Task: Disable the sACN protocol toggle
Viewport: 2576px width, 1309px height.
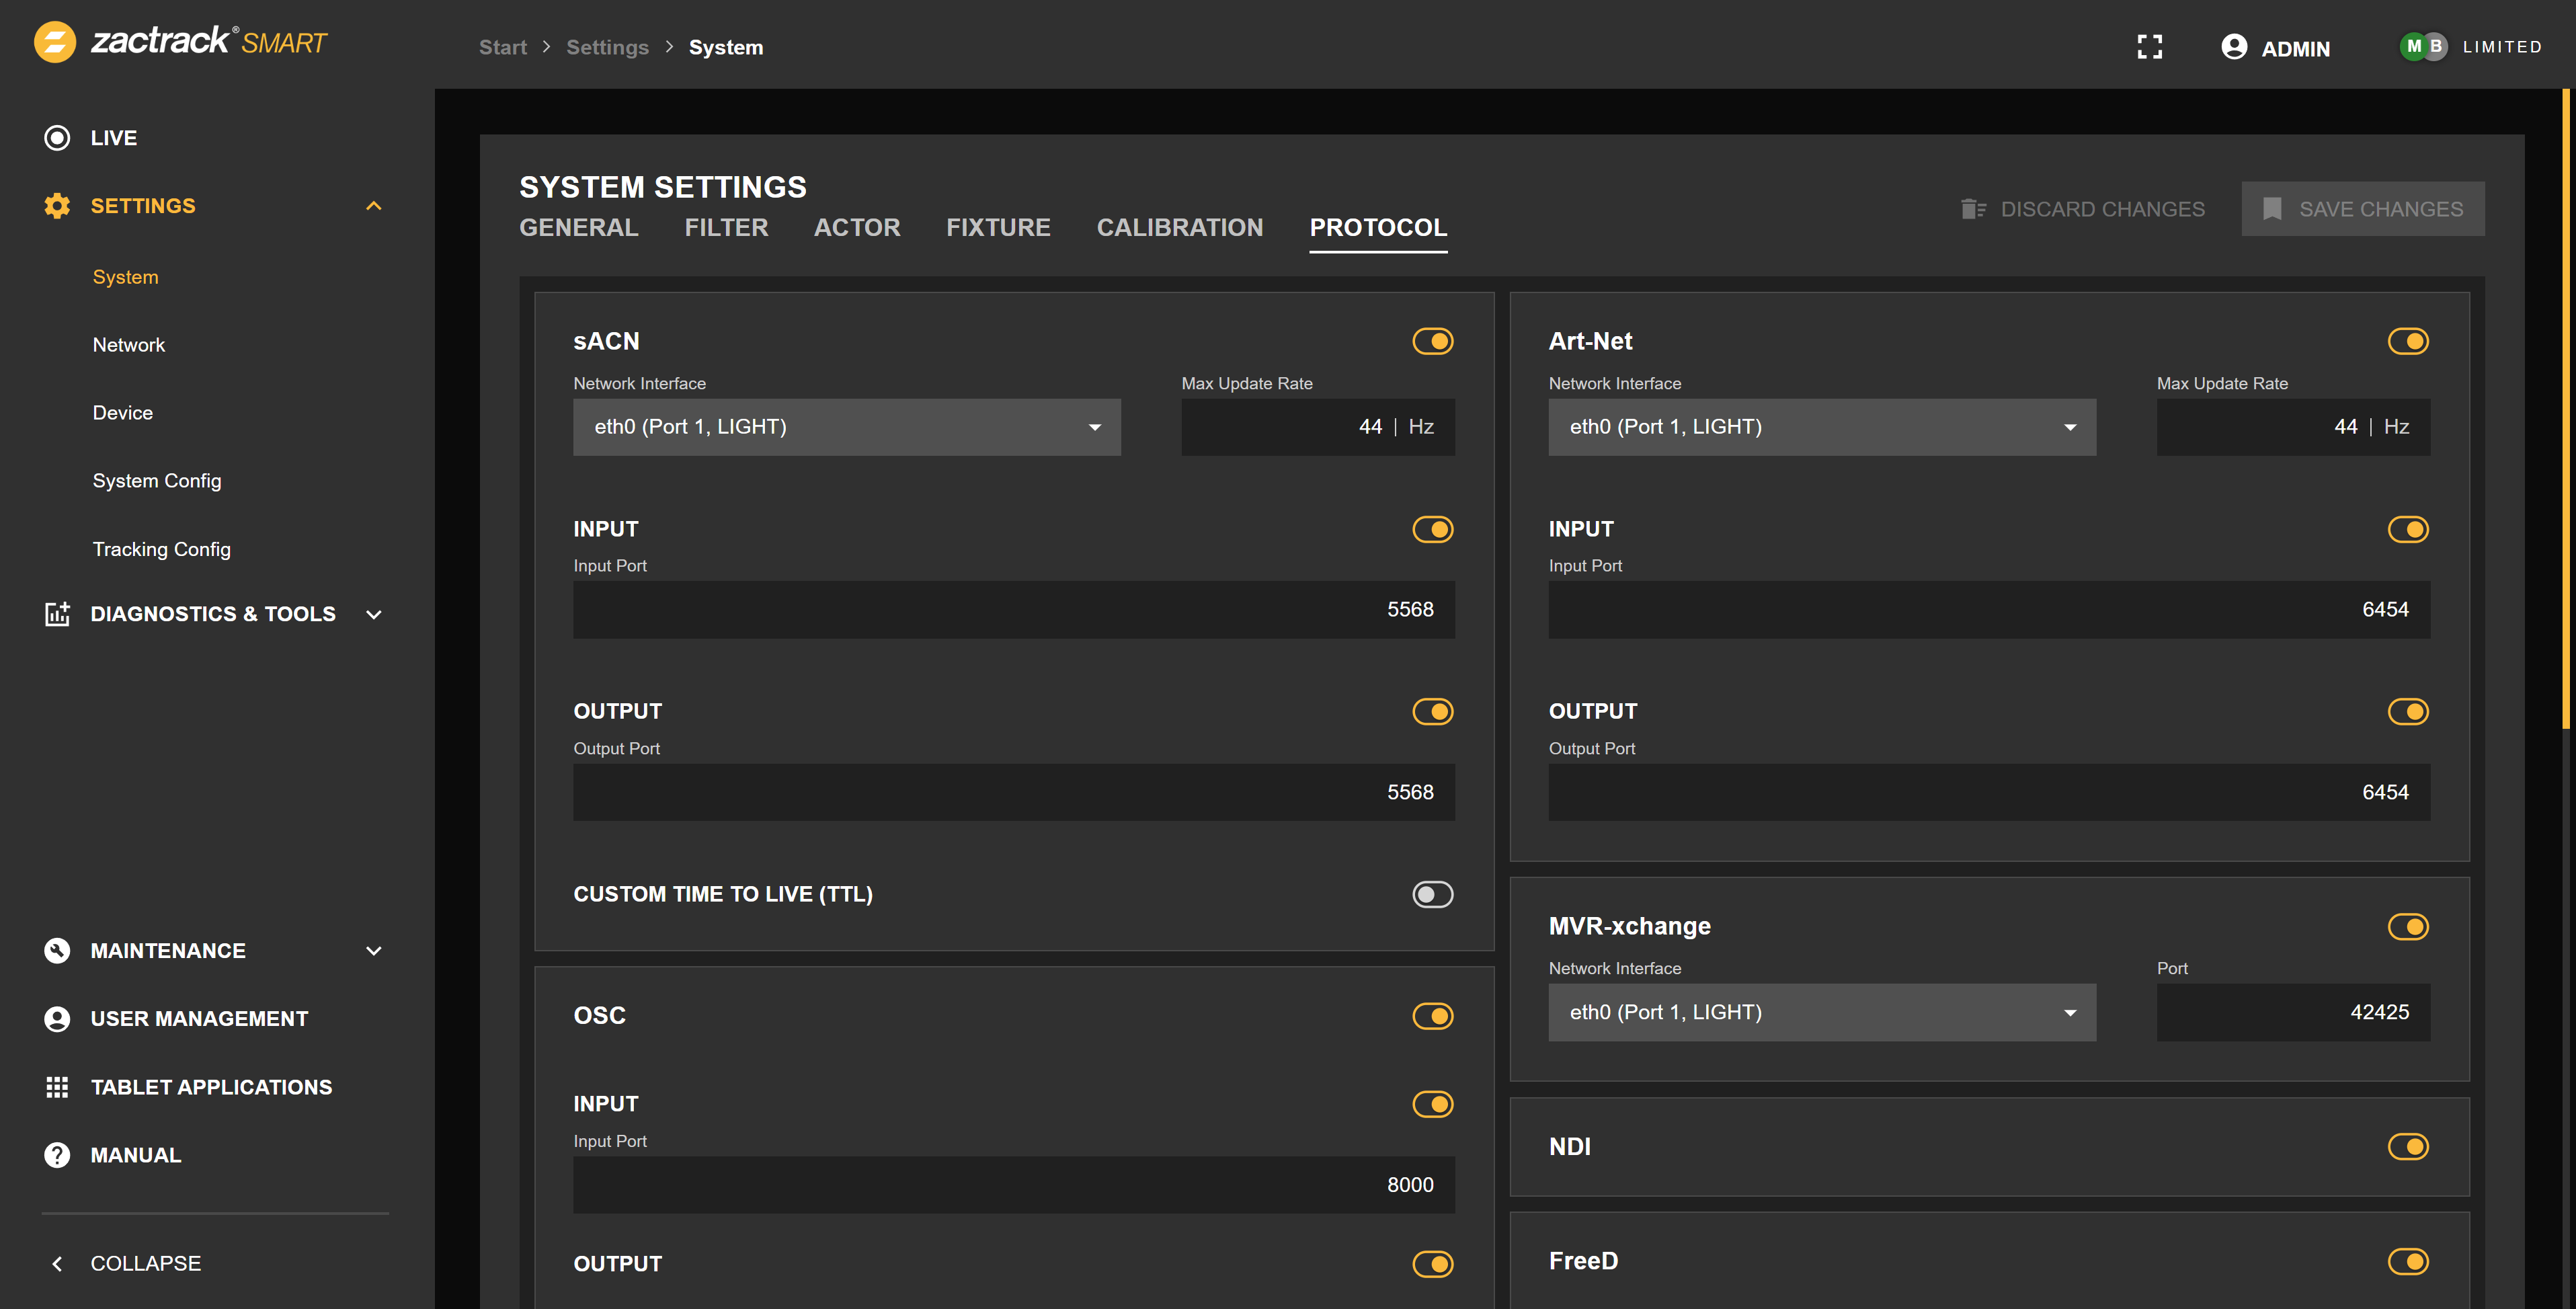Action: (1433, 341)
